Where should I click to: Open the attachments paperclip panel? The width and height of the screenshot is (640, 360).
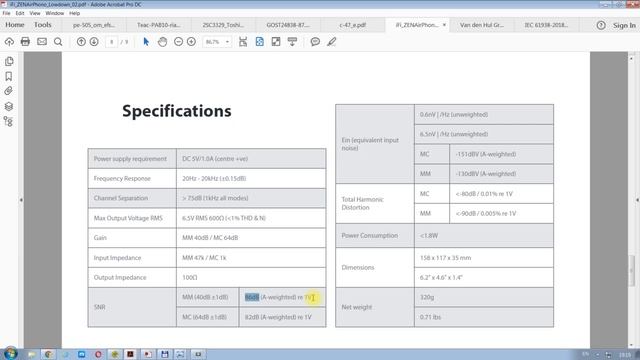coord(9,91)
